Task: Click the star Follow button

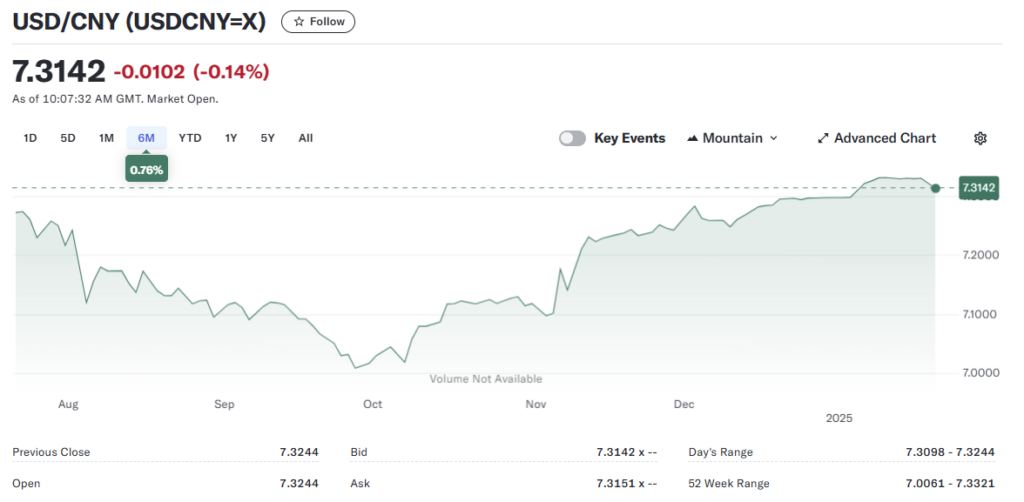Action: point(318,22)
